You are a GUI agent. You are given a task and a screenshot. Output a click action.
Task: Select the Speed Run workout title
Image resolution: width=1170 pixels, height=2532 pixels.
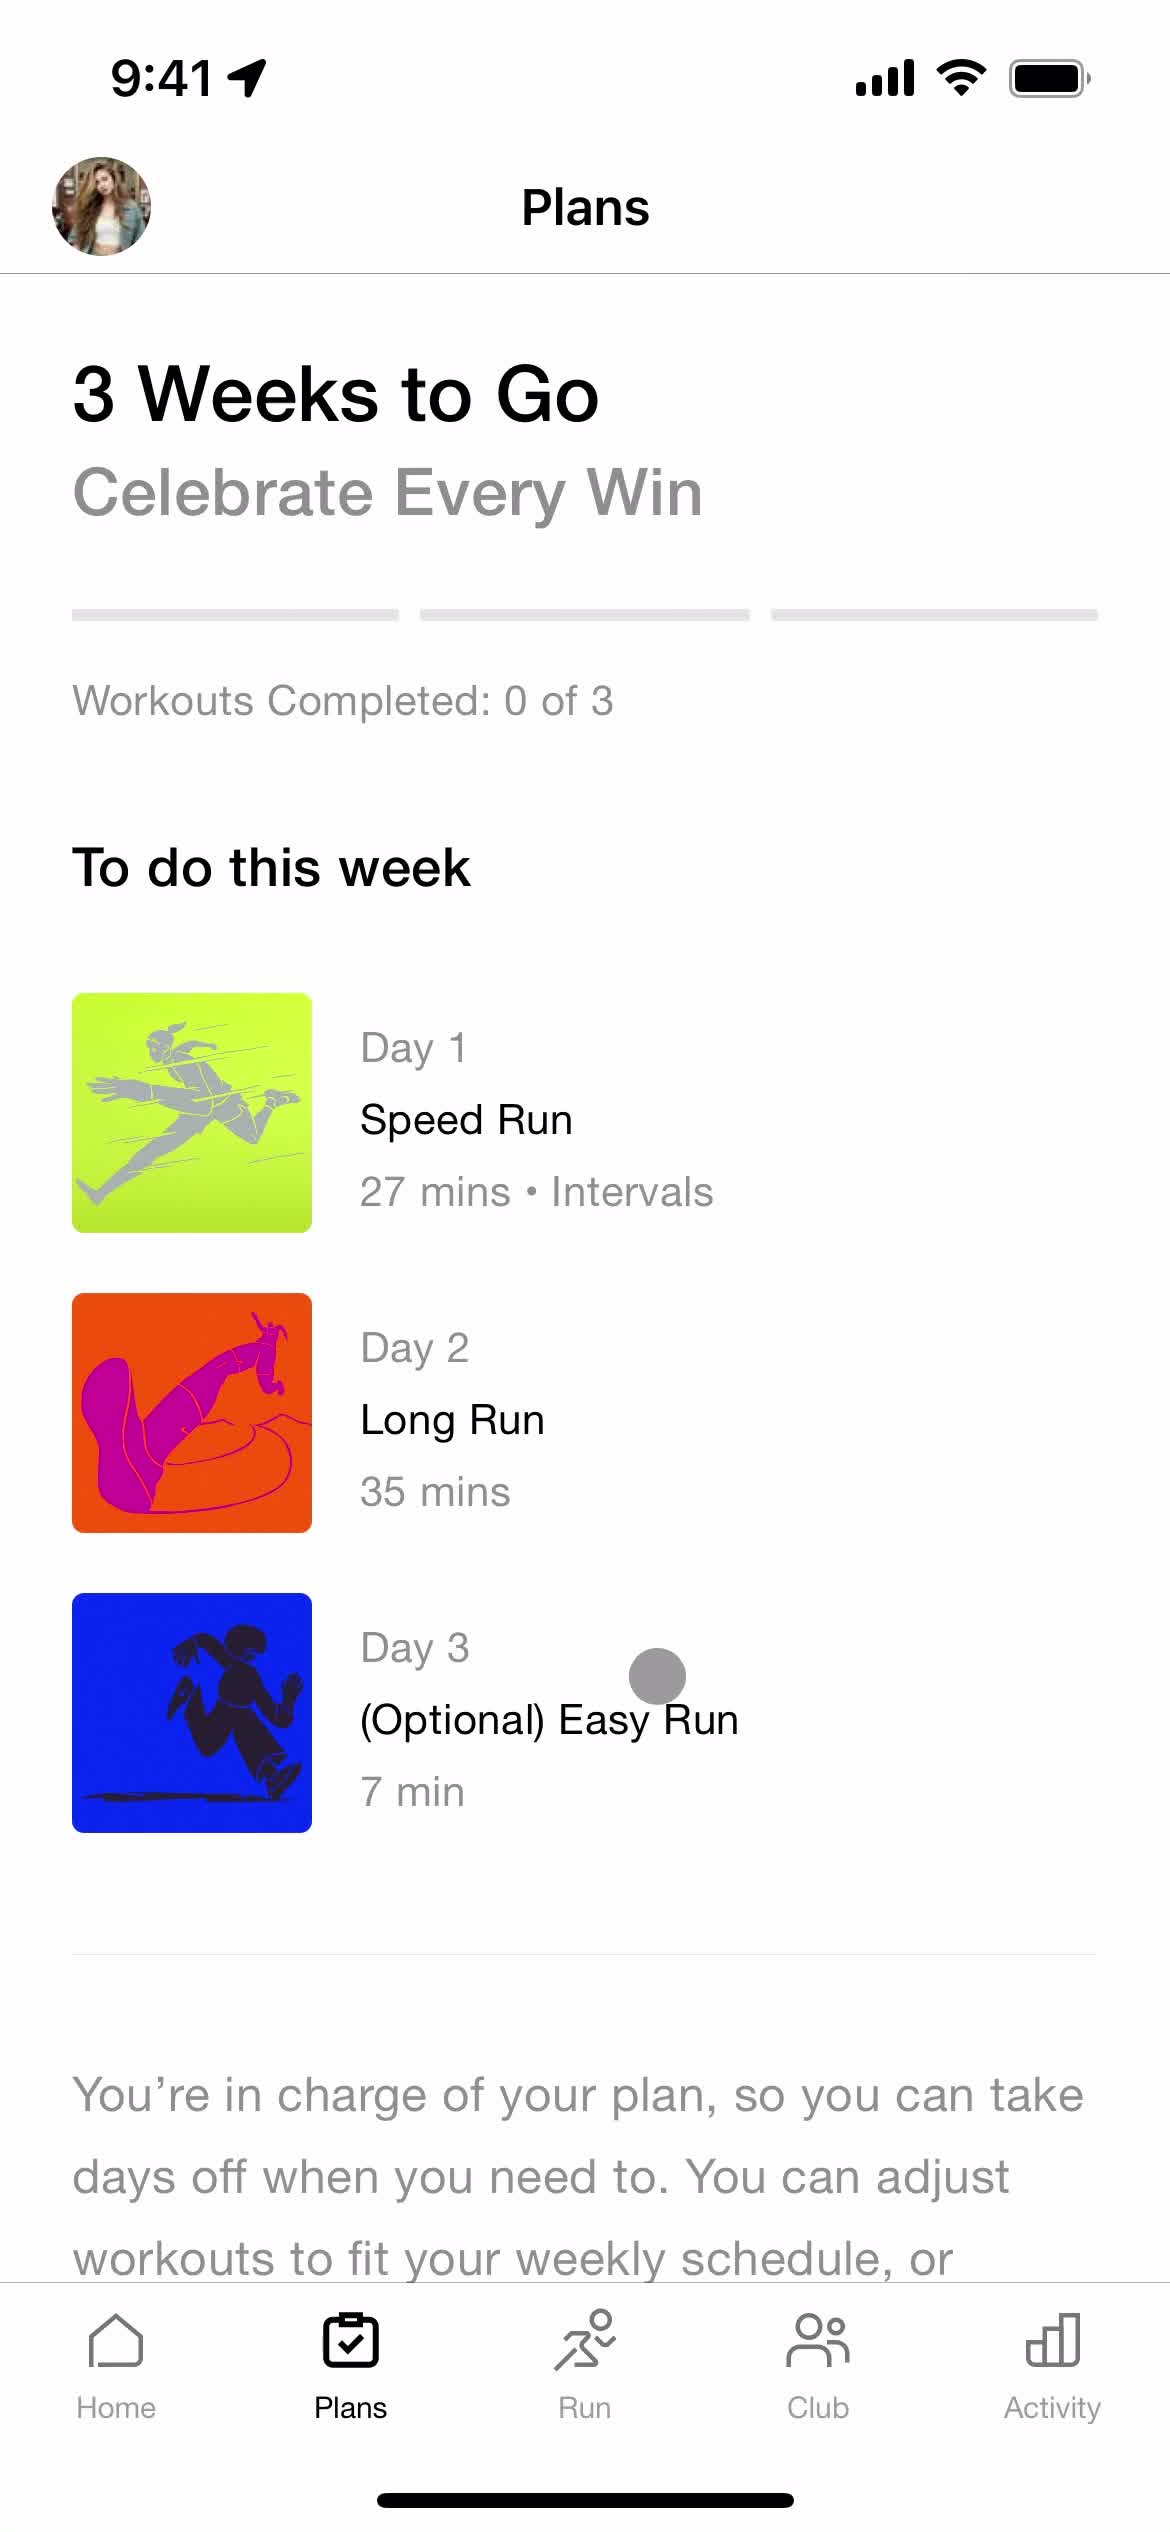tap(466, 1120)
